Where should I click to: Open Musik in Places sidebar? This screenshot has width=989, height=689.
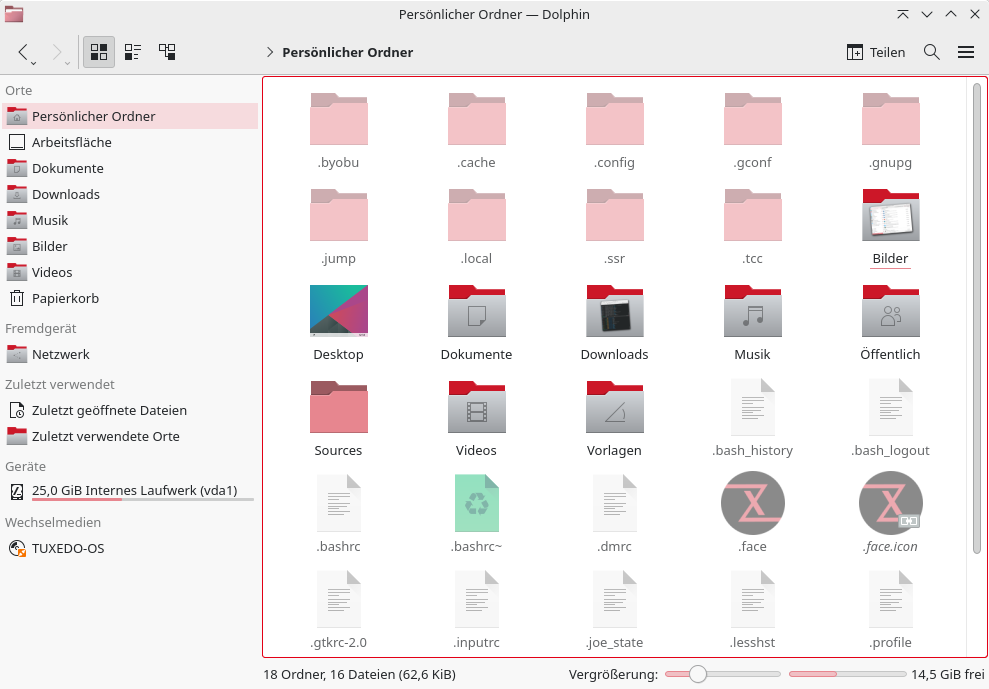tap(130, 220)
